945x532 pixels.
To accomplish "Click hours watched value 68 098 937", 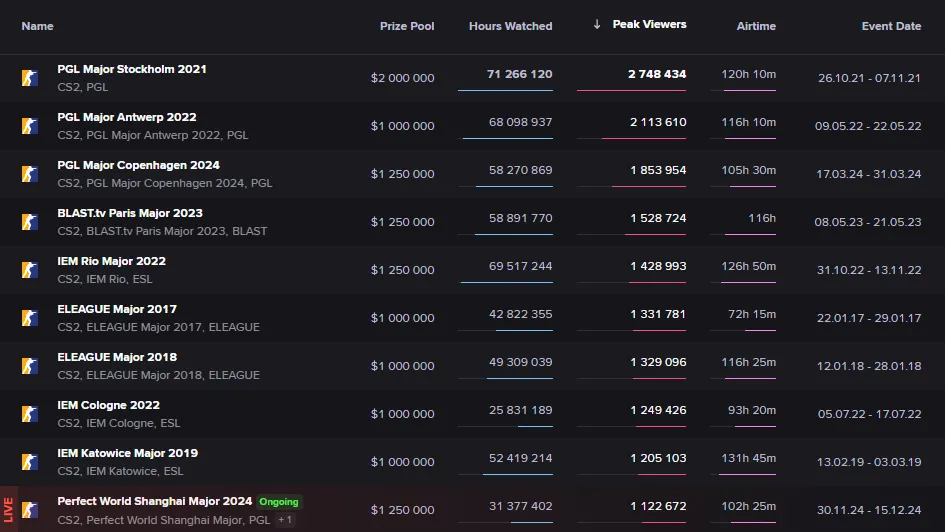I will coord(521,122).
